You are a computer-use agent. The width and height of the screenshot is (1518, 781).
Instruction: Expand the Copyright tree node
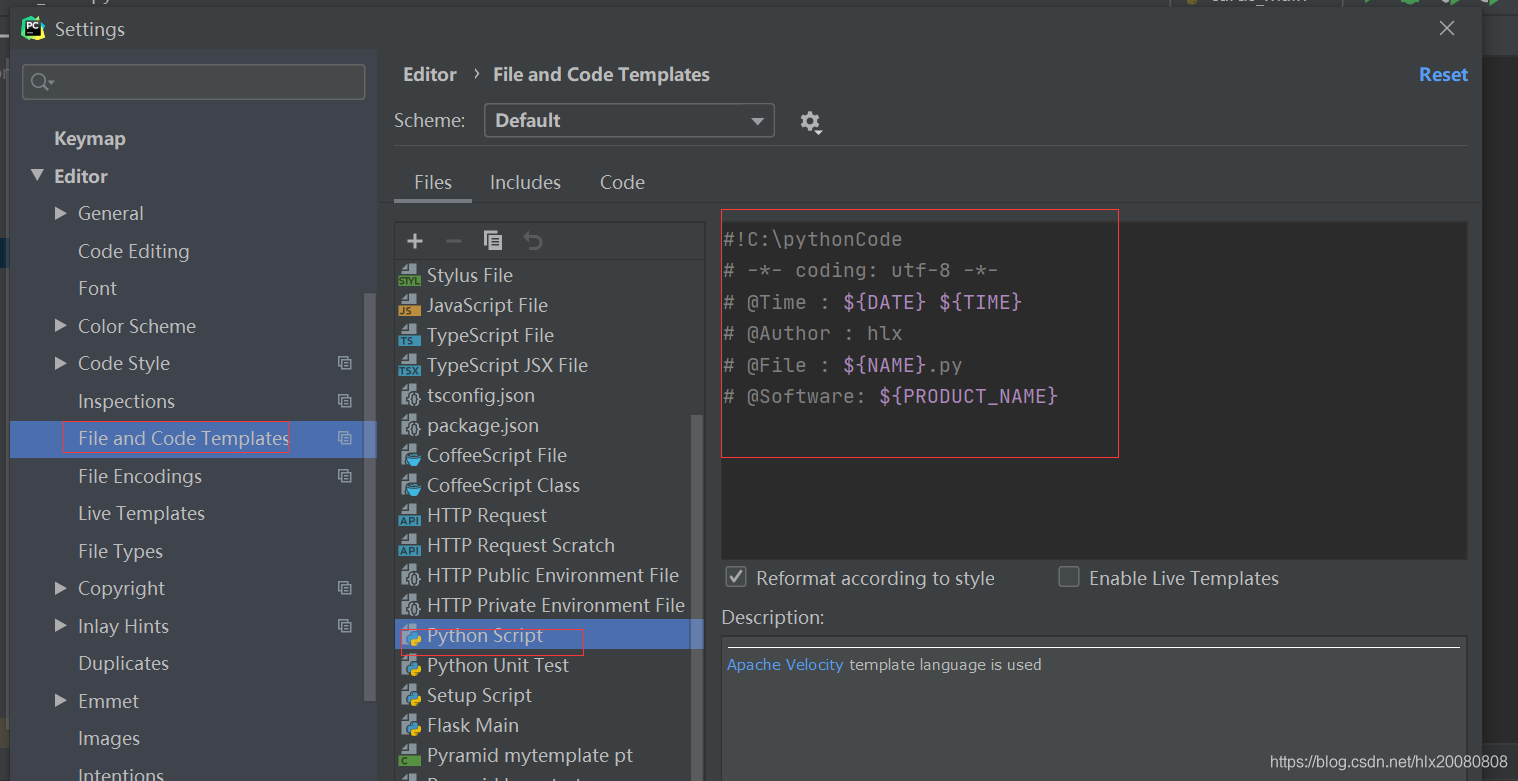tap(61, 588)
